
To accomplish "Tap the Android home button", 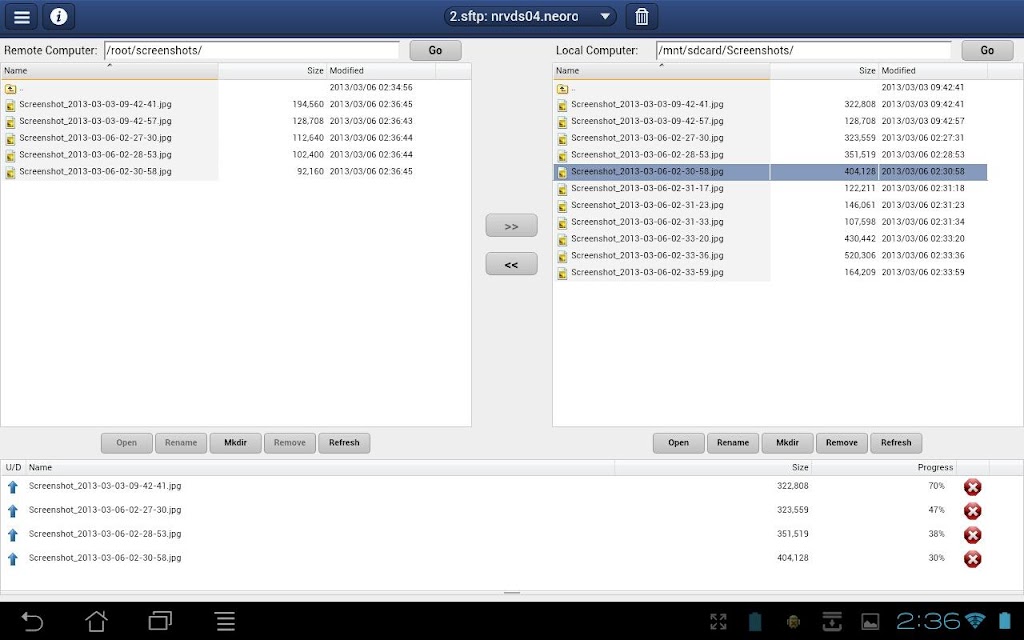I will pyautogui.click(x=96, y=621).
